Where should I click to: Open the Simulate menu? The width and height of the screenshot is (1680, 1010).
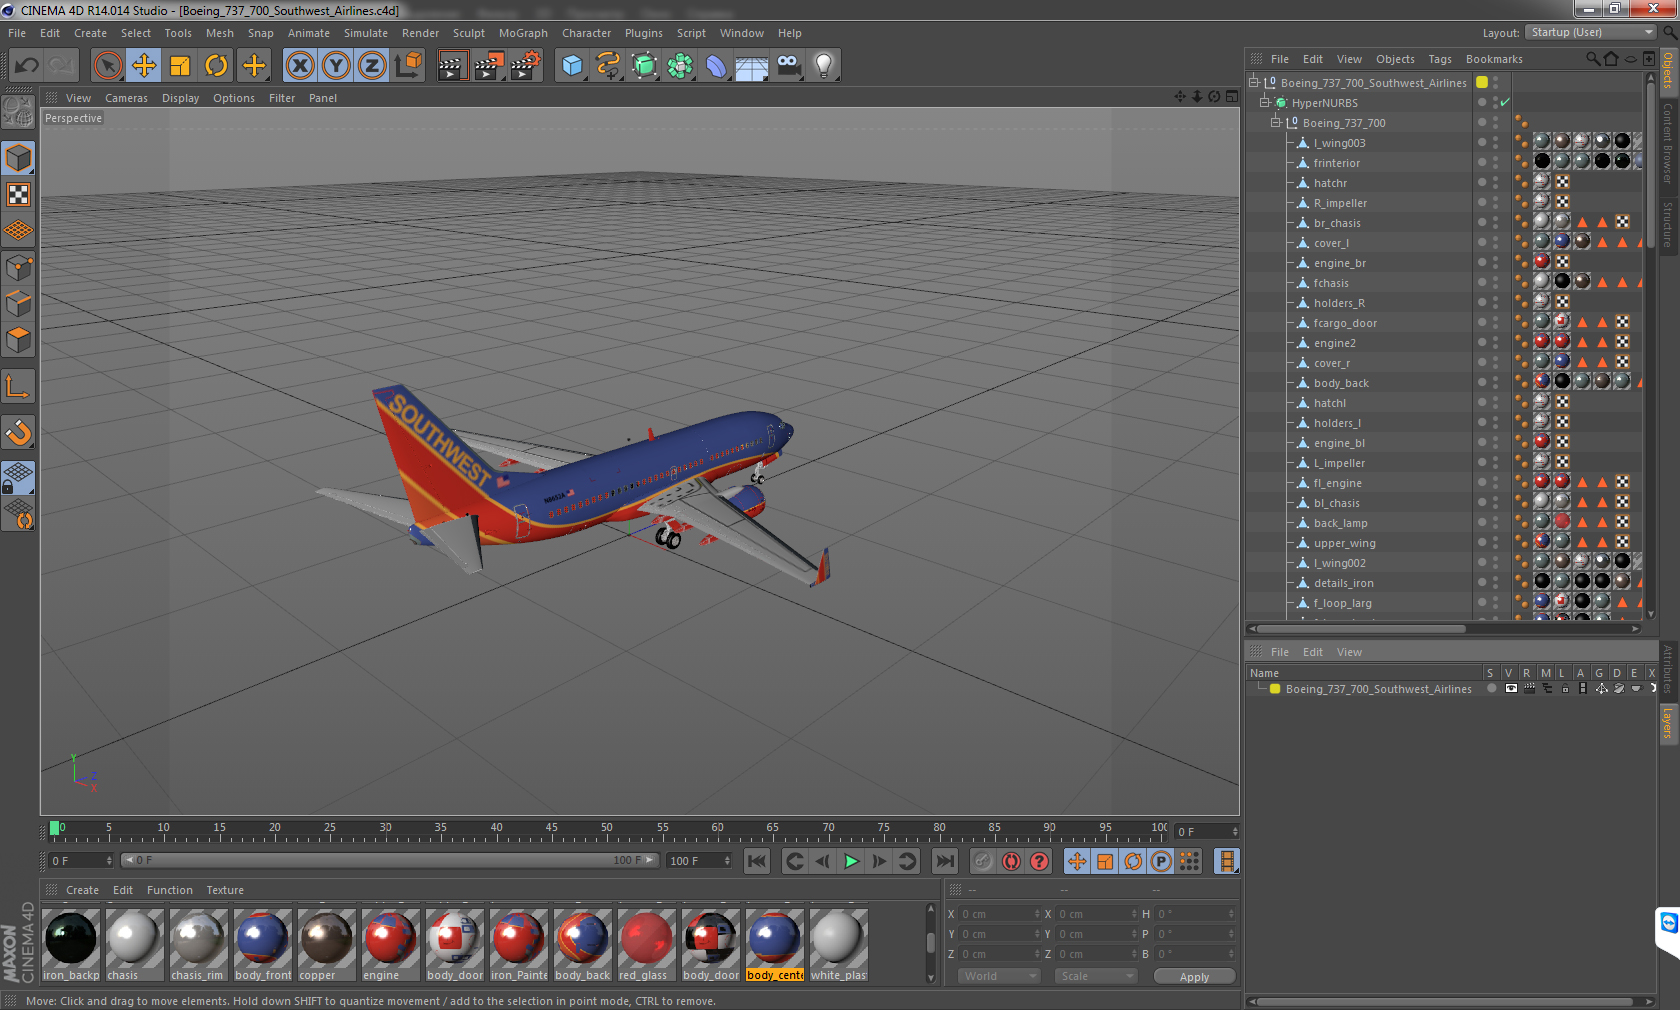pos(366,33)
